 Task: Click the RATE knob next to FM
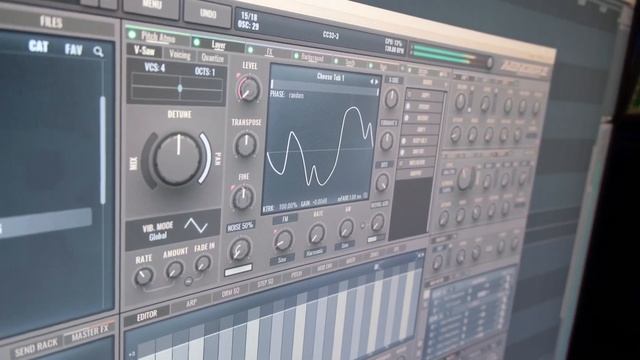[316, 234]
